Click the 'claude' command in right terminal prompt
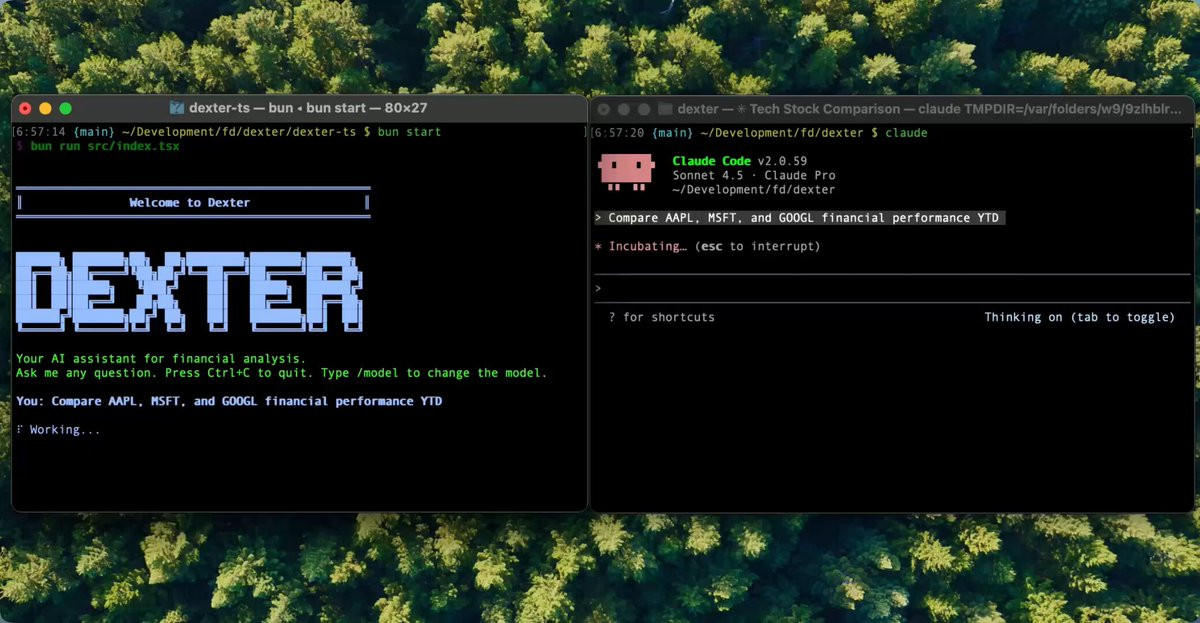 [906, 133]
